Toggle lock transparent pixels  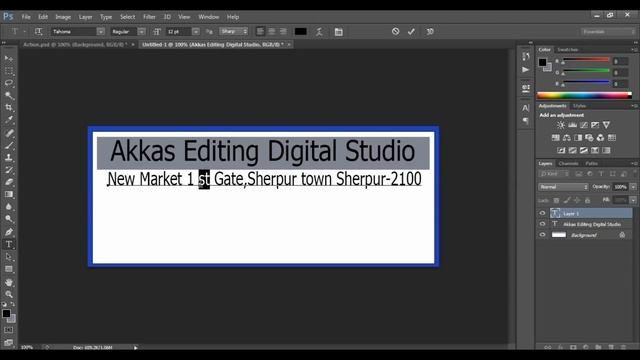(556, 200)
